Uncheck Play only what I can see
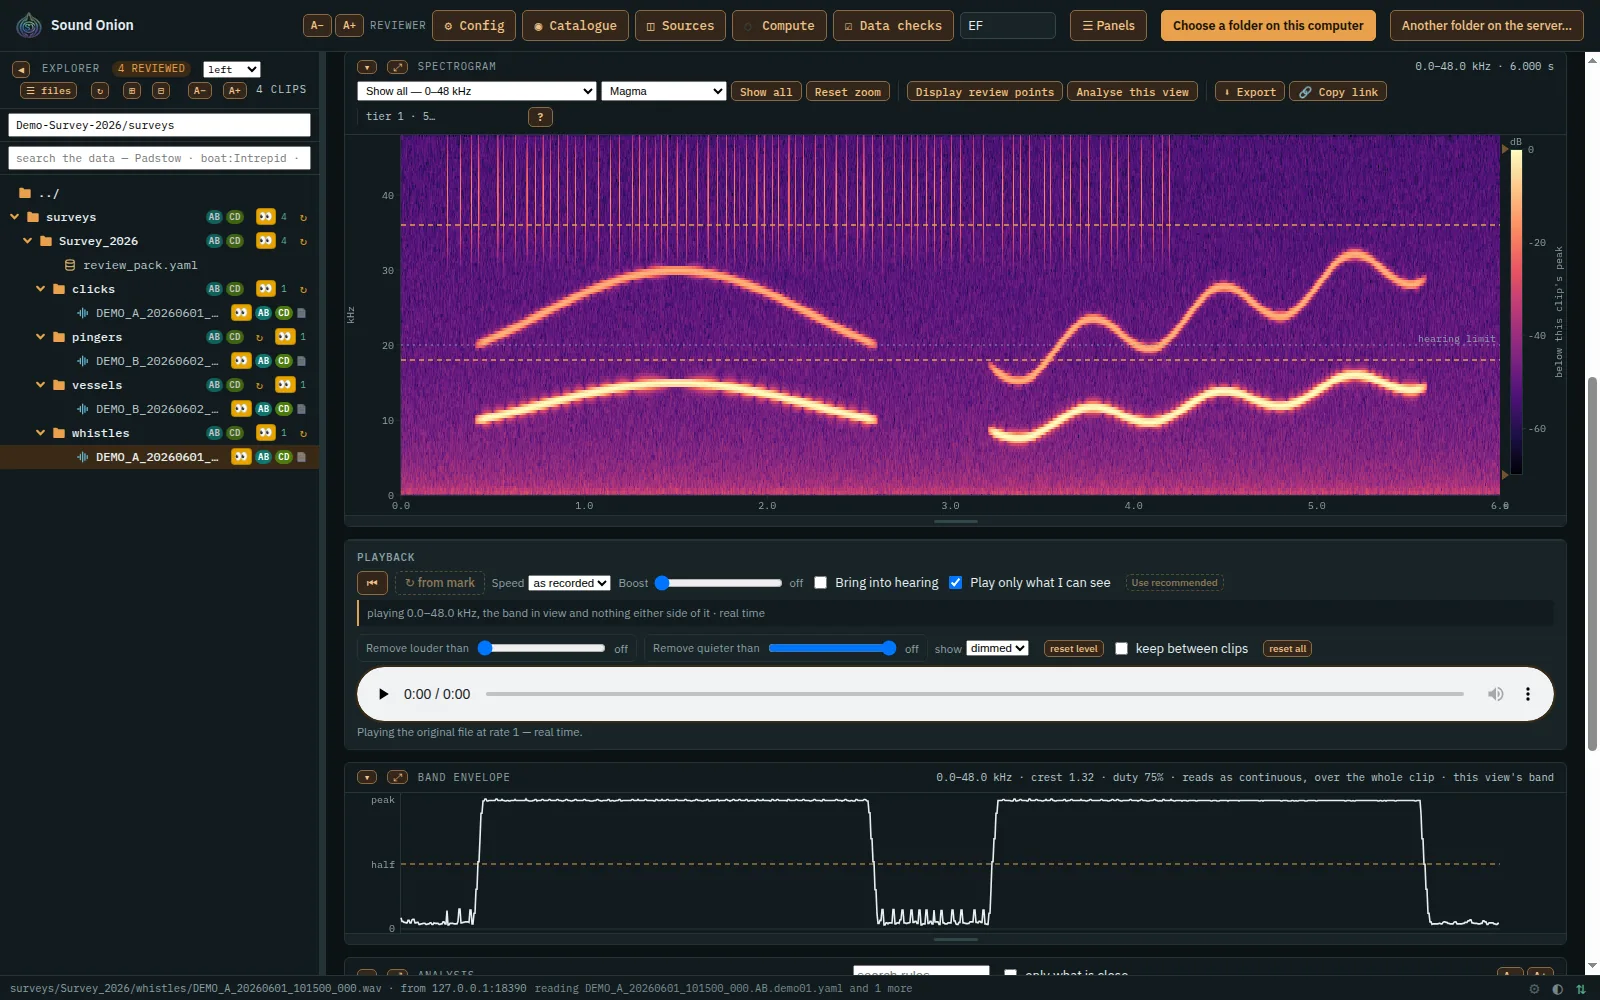The image size is (1600, 1000). tap(955, 583)
